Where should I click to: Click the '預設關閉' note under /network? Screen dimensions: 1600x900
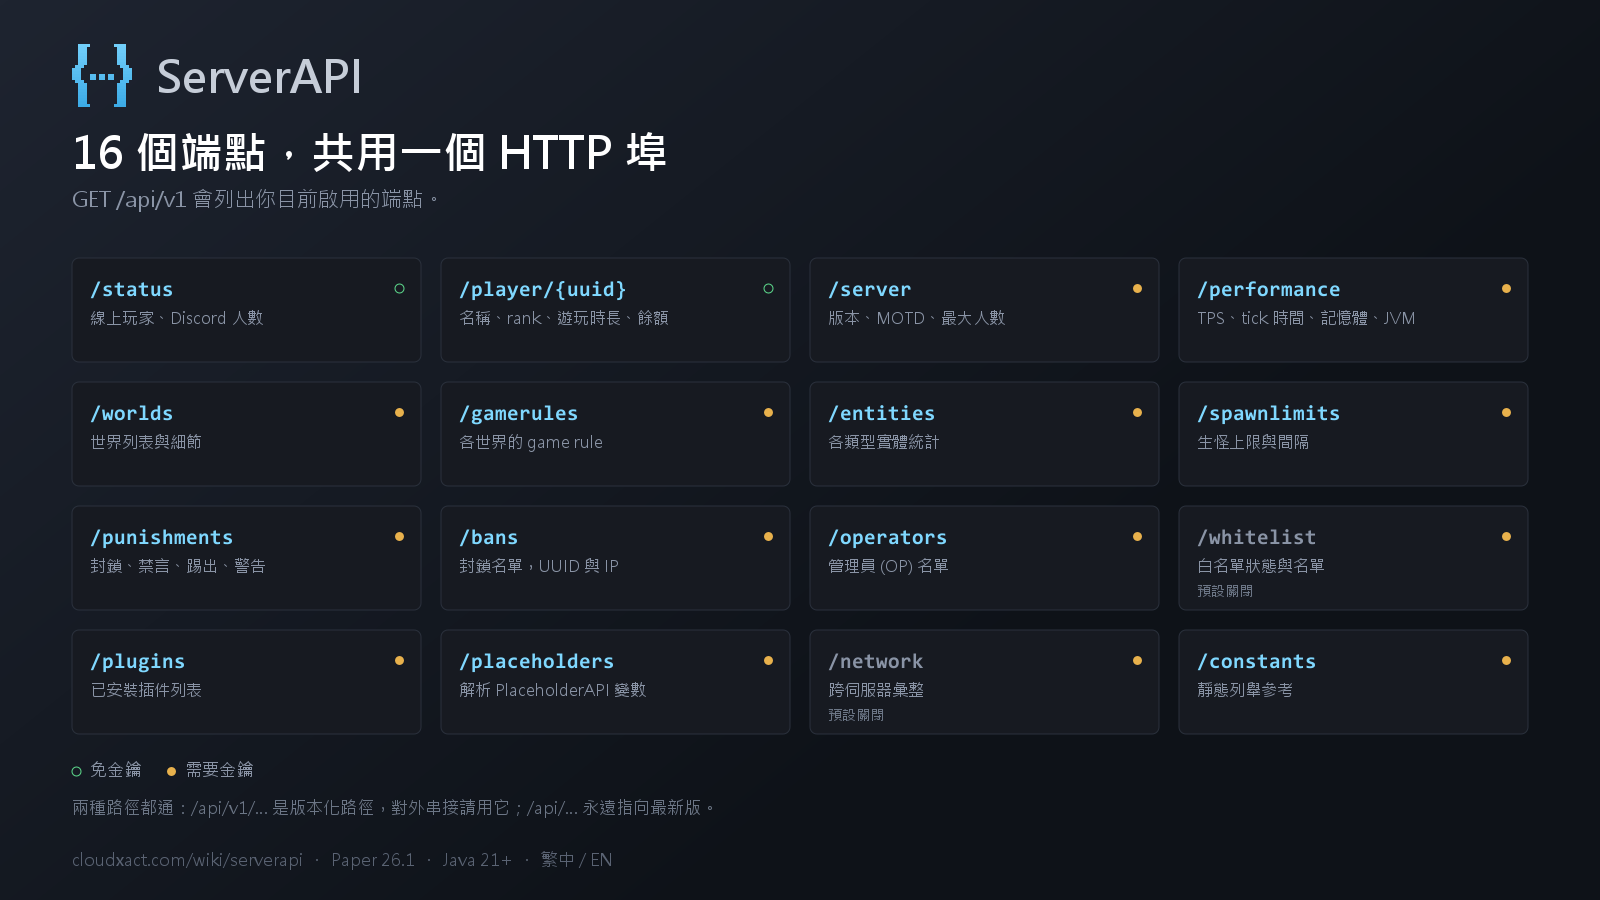click(x=856, y=715)
